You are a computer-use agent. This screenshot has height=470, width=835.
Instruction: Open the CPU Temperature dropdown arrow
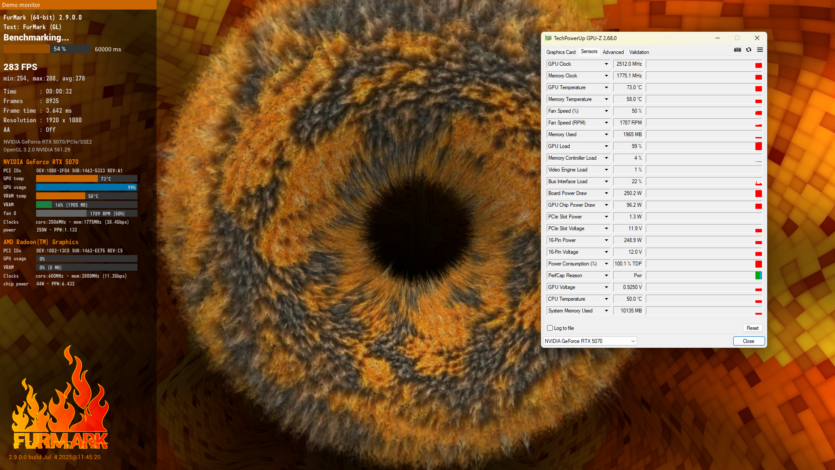[606, 299]
